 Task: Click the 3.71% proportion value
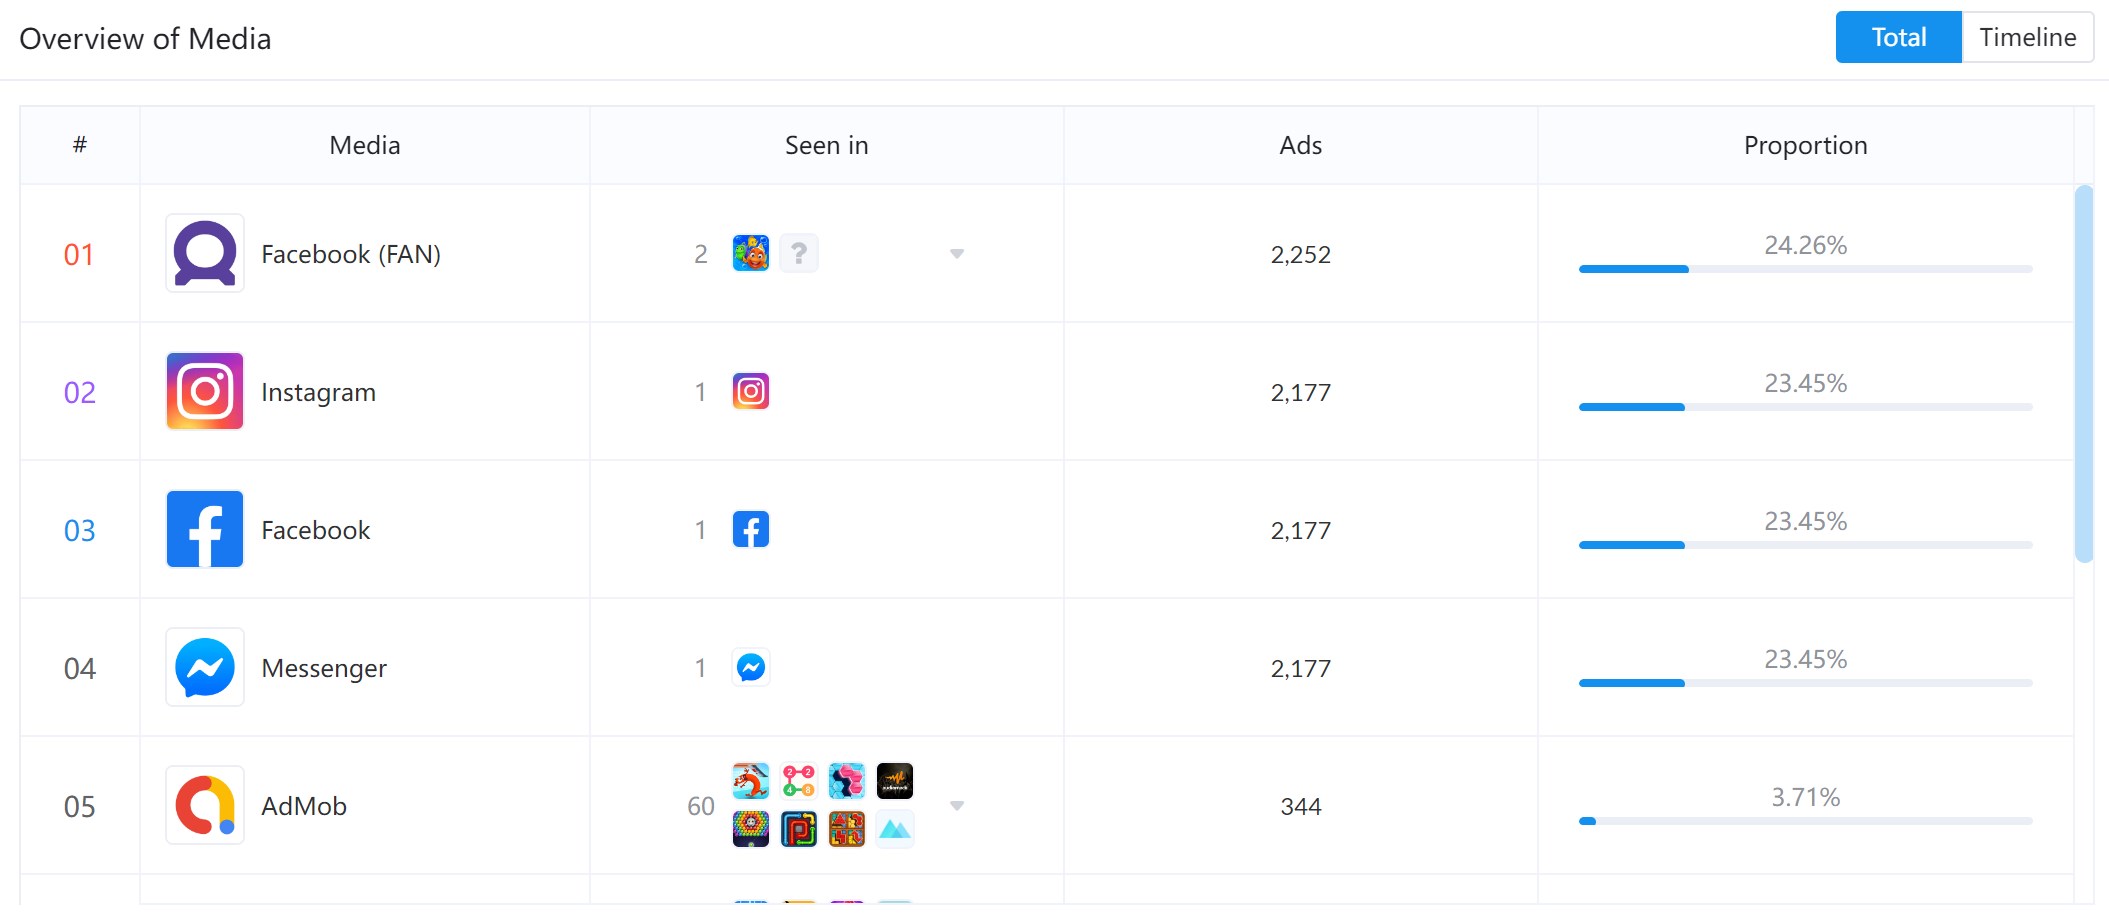[1806, 797]
